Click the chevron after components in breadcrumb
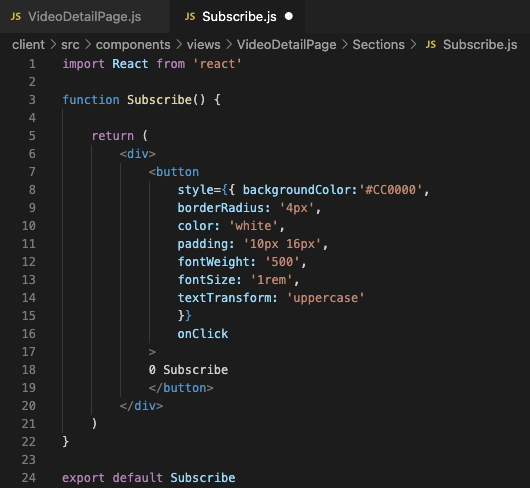 pyautogui.click(x=179, y=45)
